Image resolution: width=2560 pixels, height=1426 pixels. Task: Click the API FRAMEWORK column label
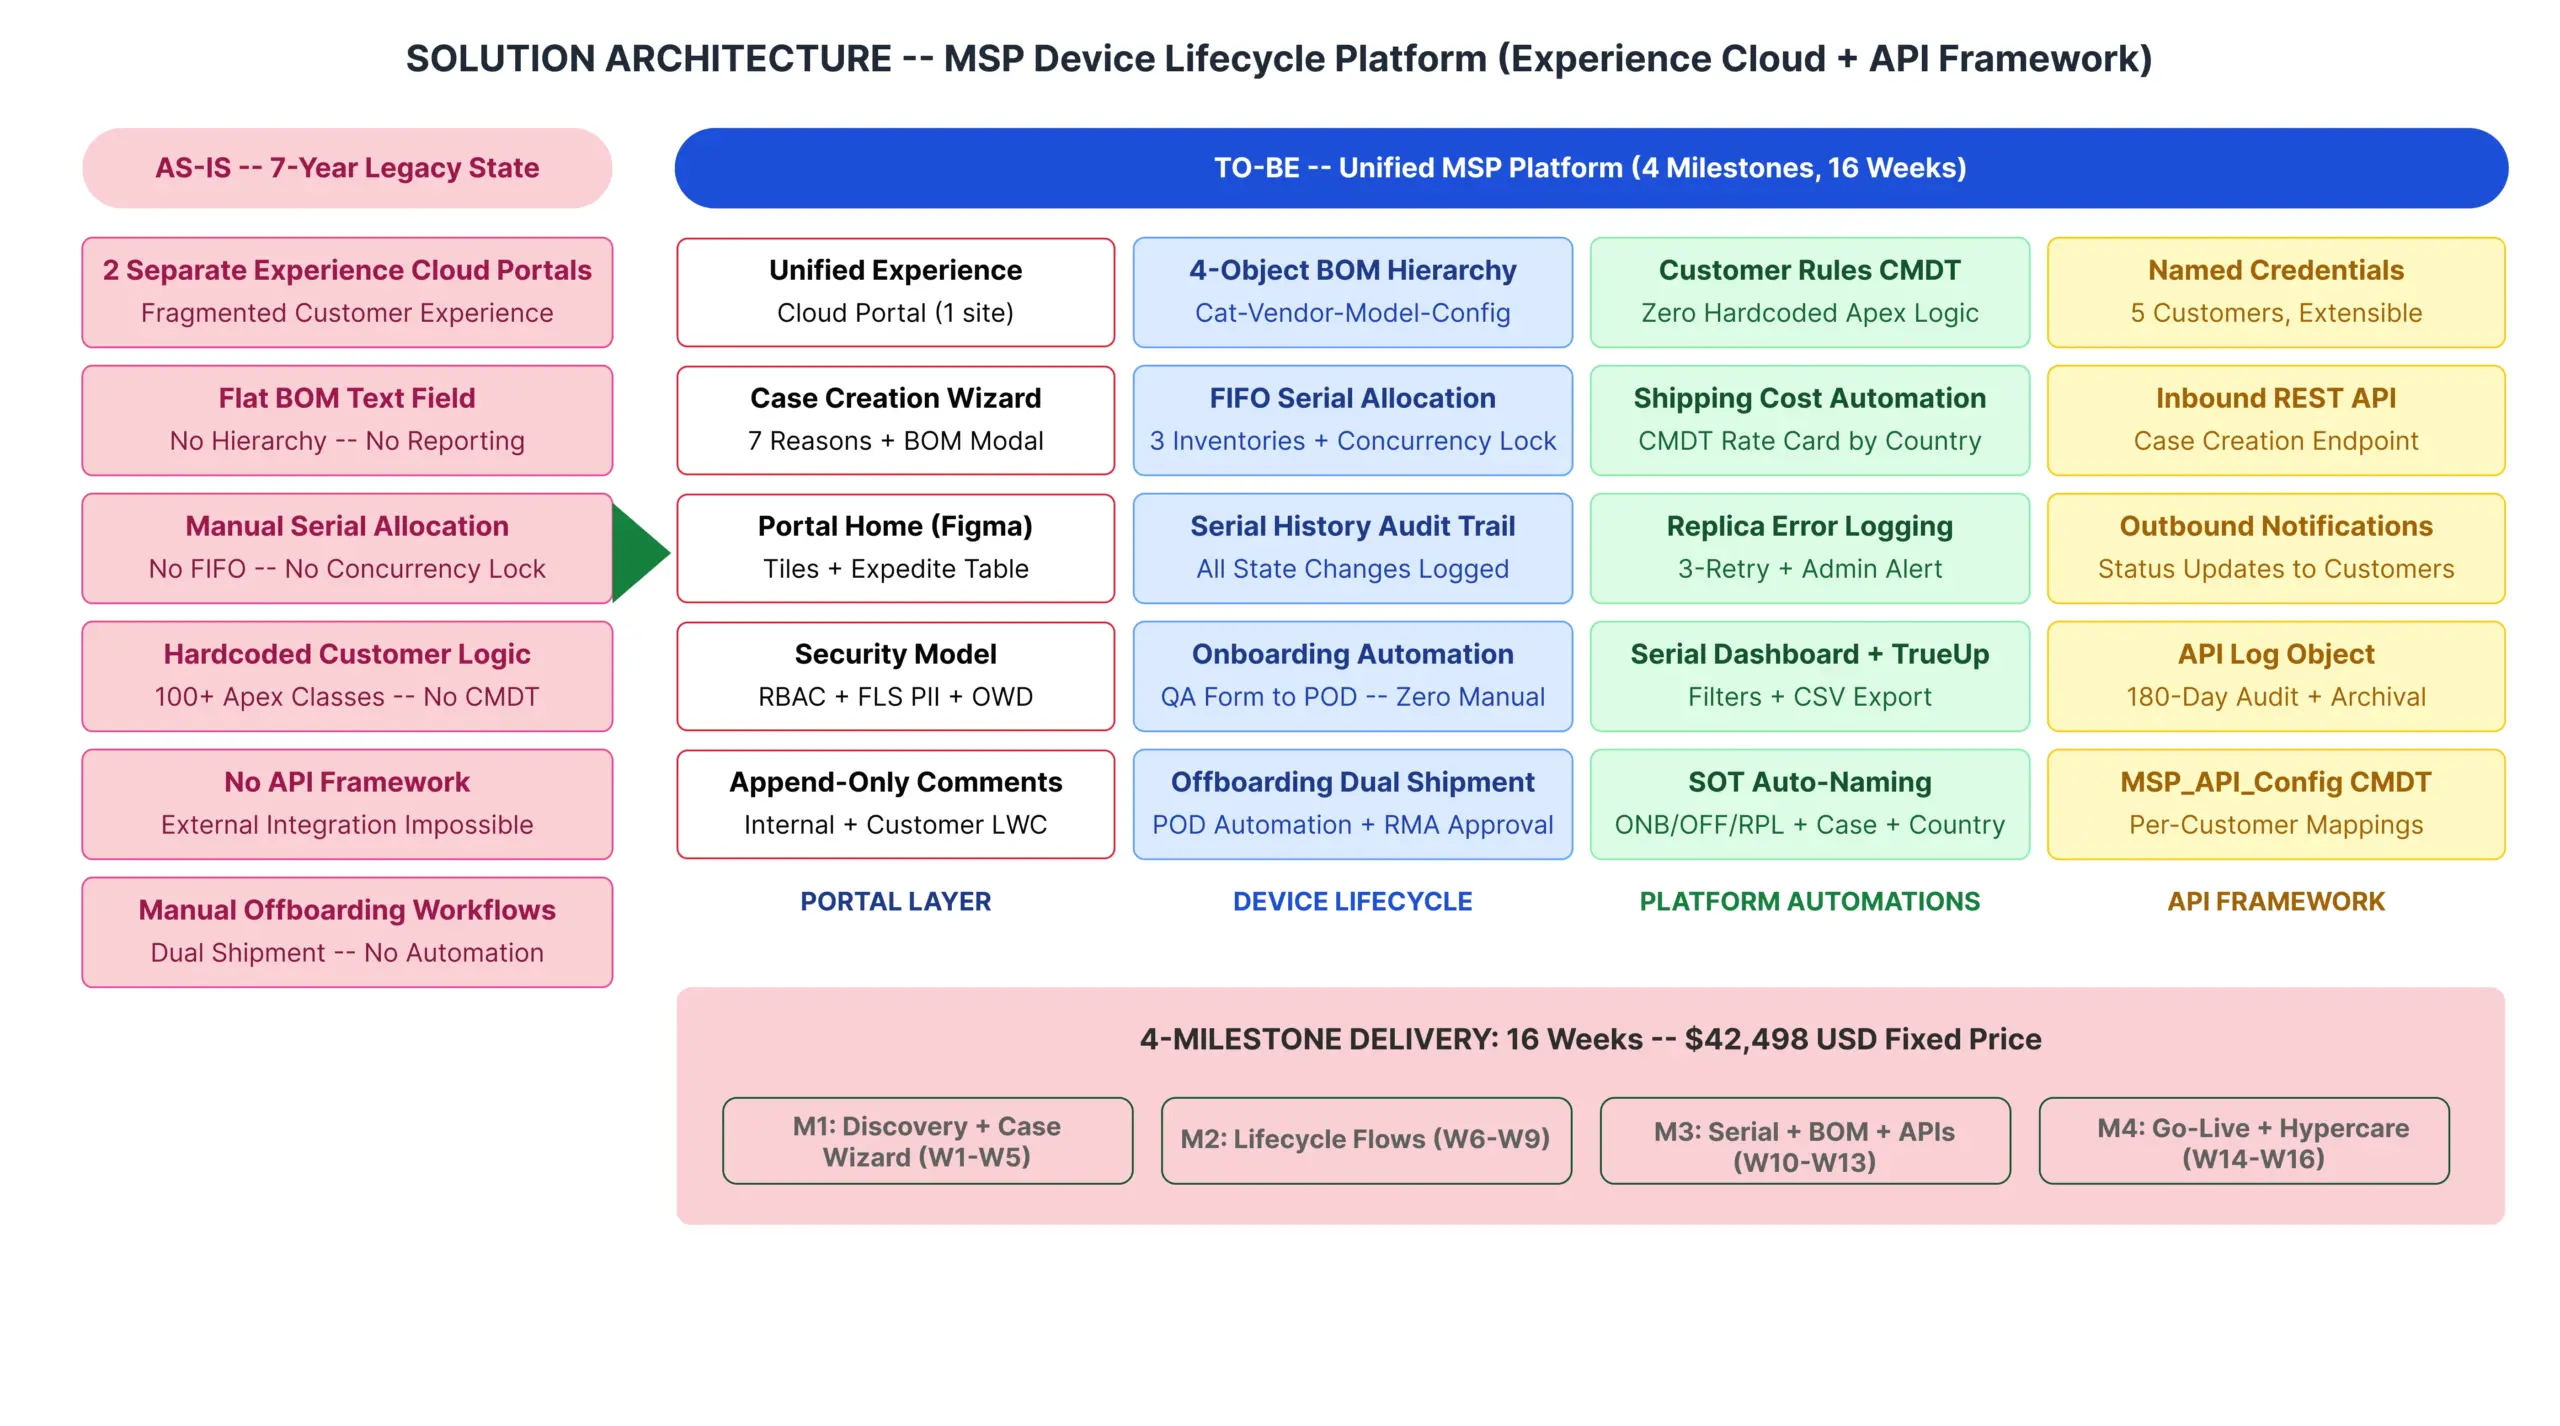[2275, 901]
